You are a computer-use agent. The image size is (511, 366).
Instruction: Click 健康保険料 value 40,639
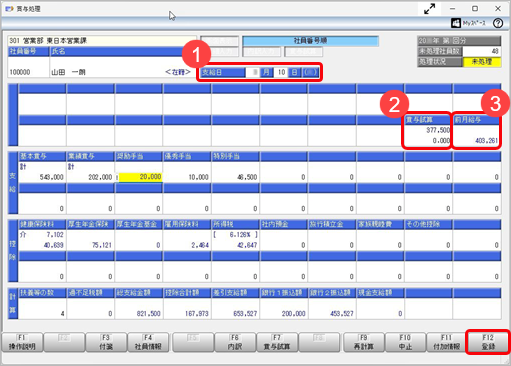[53, 245]
